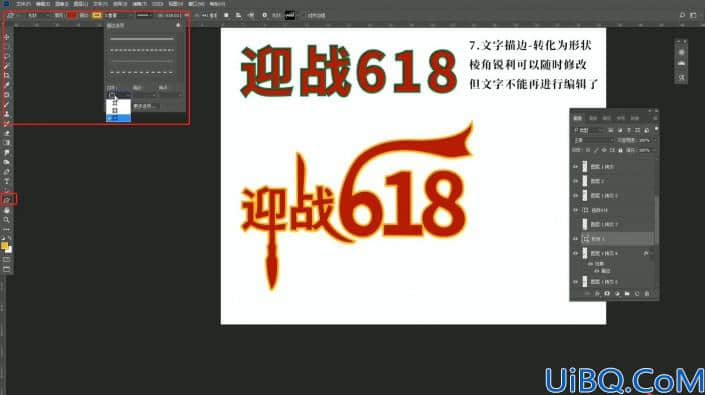Viewport: 705px width, 395px height.
Task: Open the red fill color swatch
Action: coord(72,15)
